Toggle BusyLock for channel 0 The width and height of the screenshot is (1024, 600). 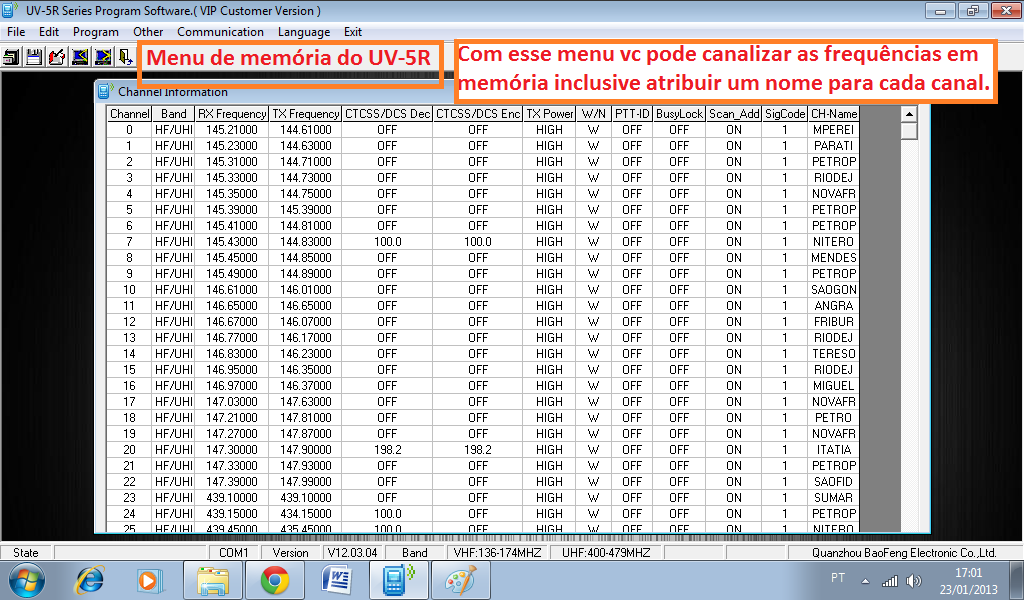[x=679, y=130]
